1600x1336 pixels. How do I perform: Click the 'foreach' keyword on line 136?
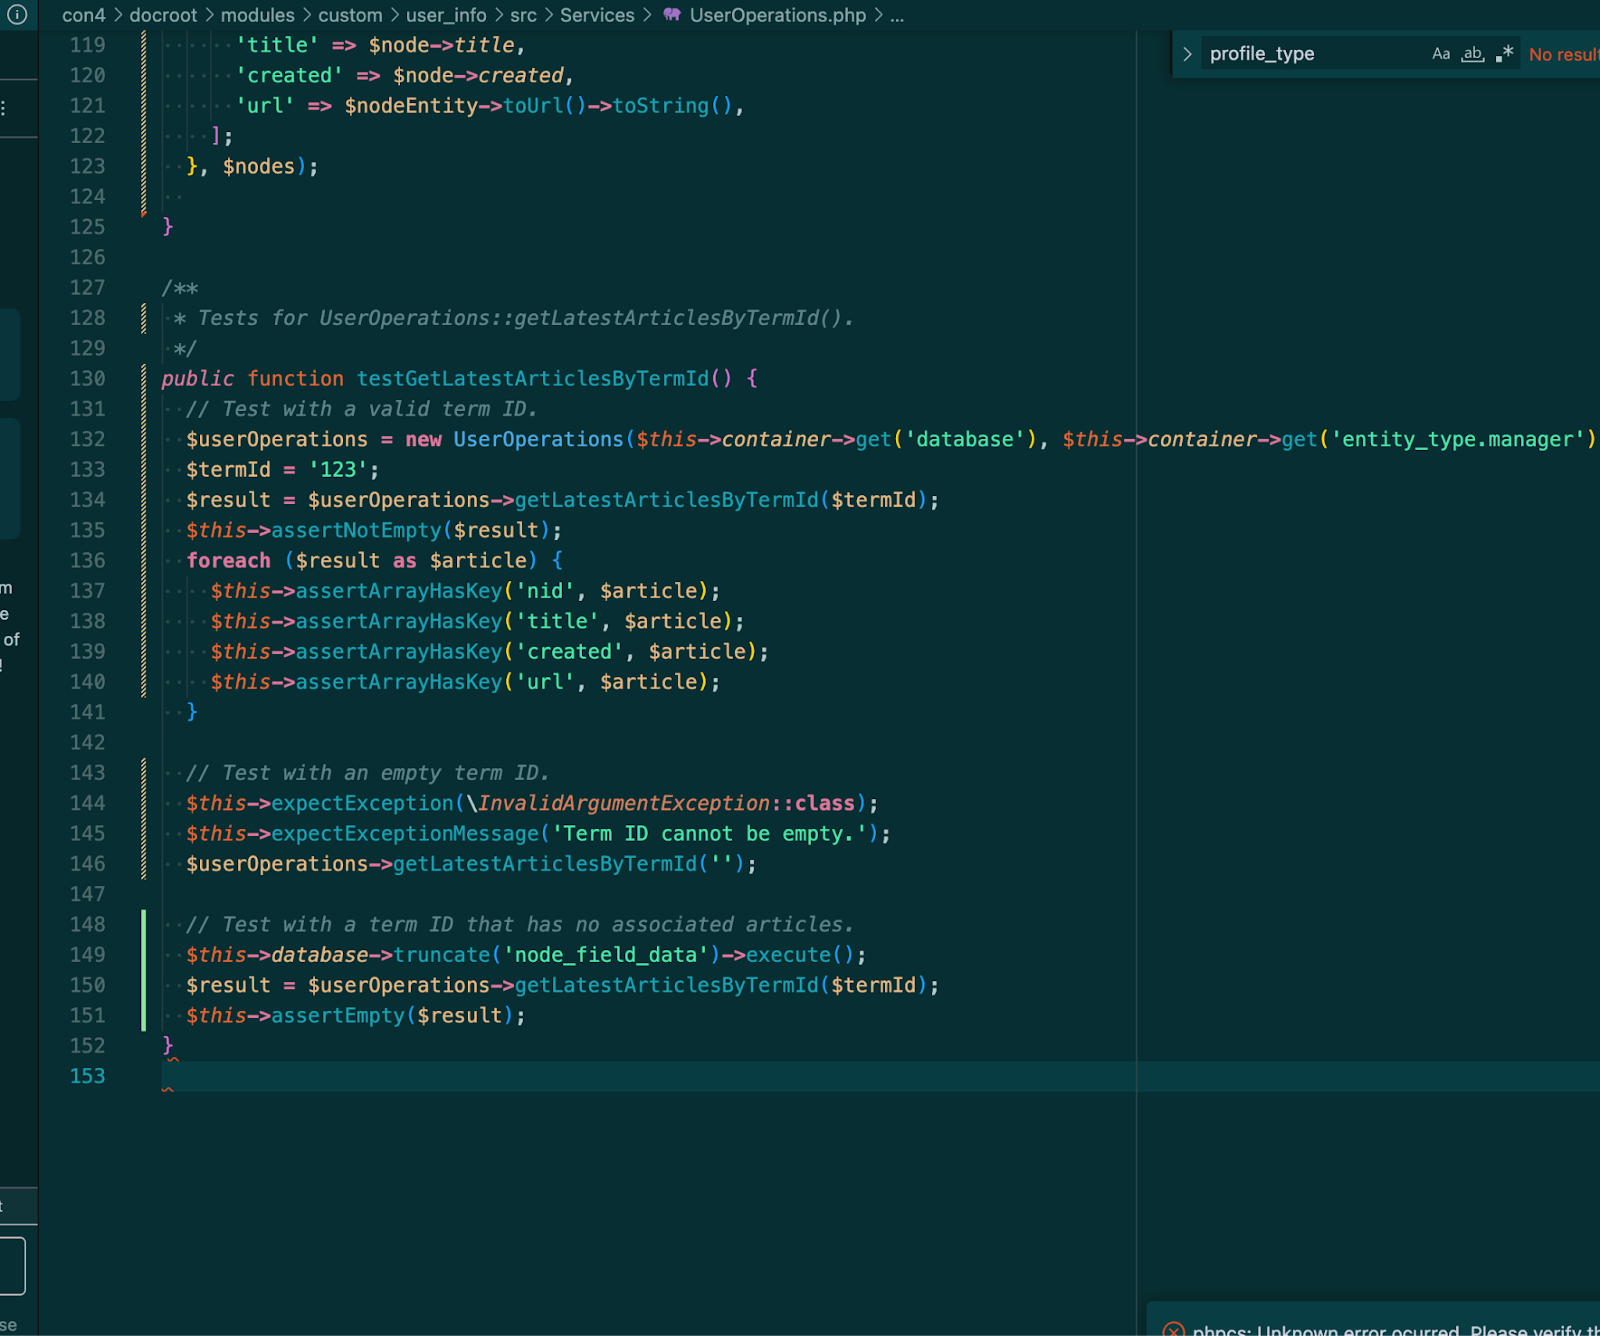coord(228,561)
